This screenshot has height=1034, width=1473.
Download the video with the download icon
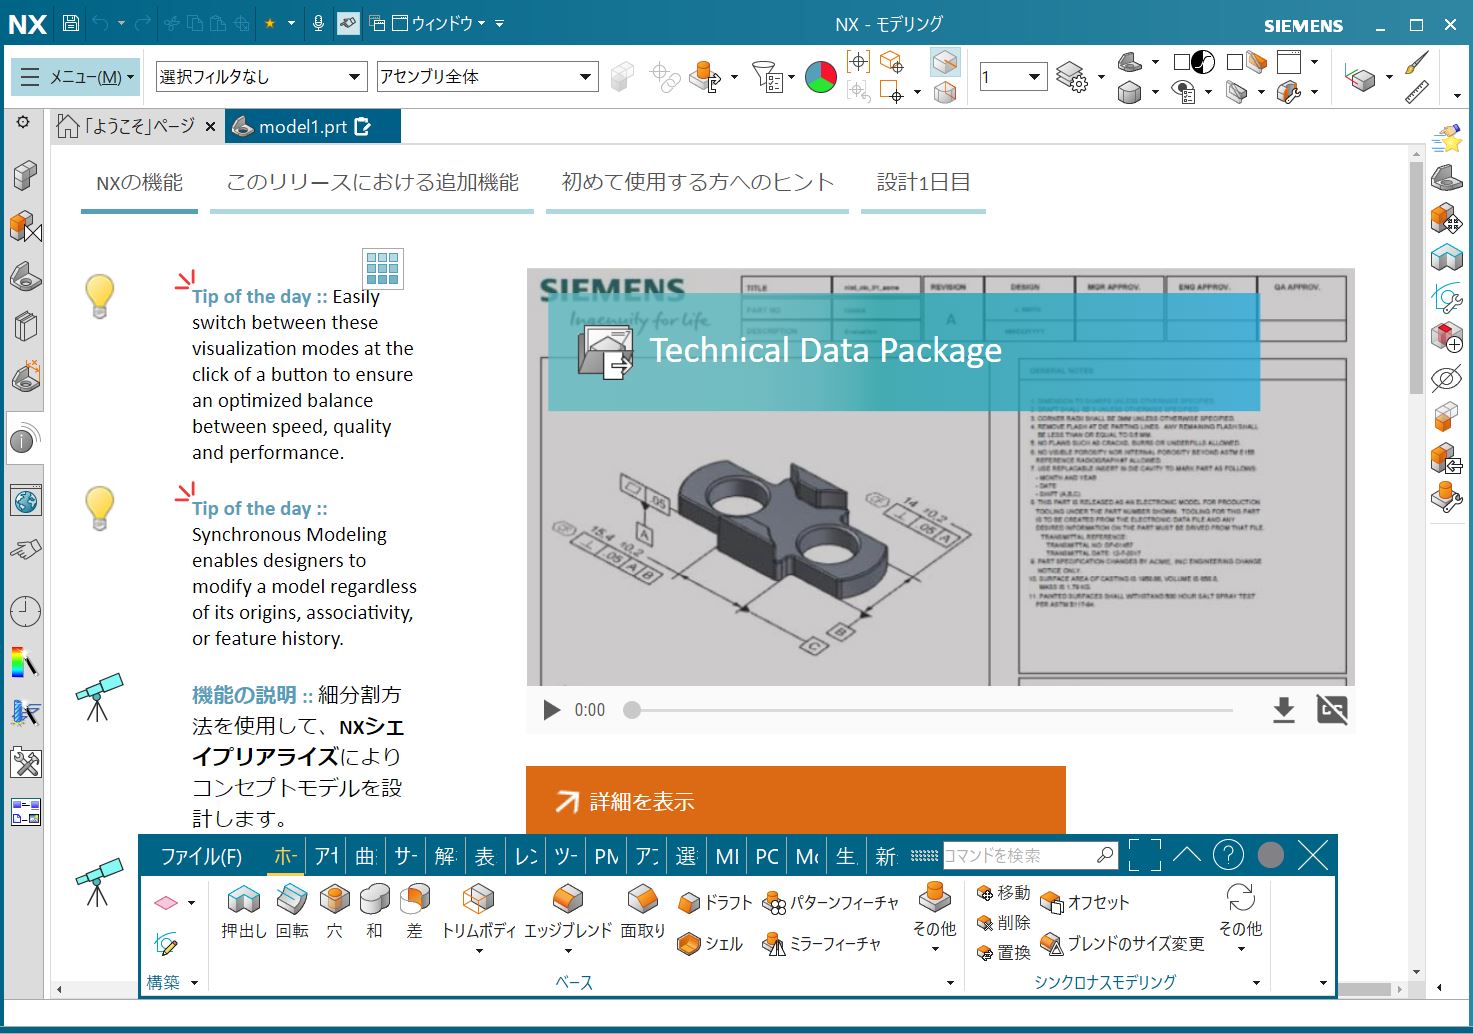click(x=1284, y=710)
